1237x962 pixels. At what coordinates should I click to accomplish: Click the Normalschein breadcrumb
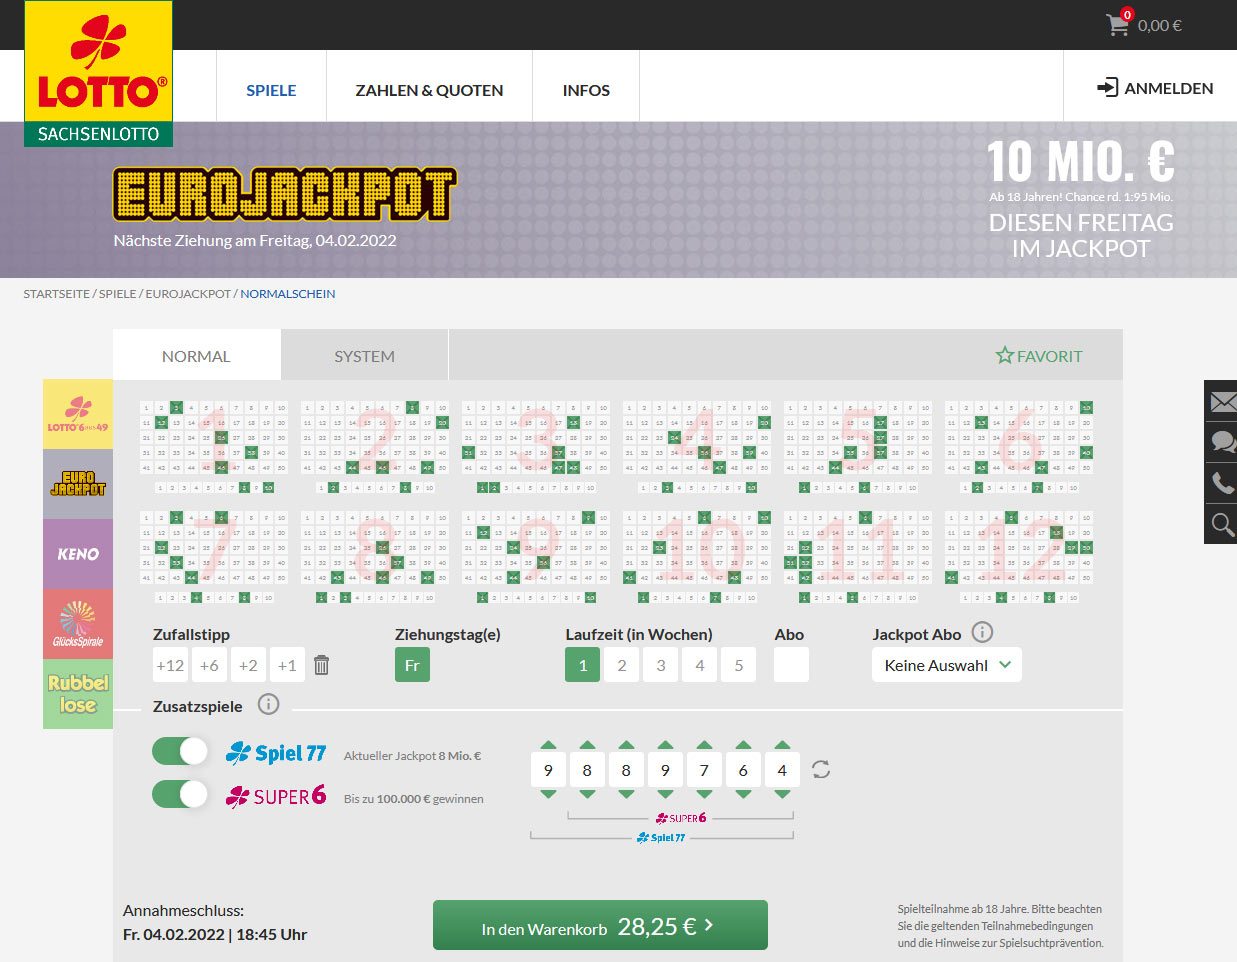tap(288, 294)
